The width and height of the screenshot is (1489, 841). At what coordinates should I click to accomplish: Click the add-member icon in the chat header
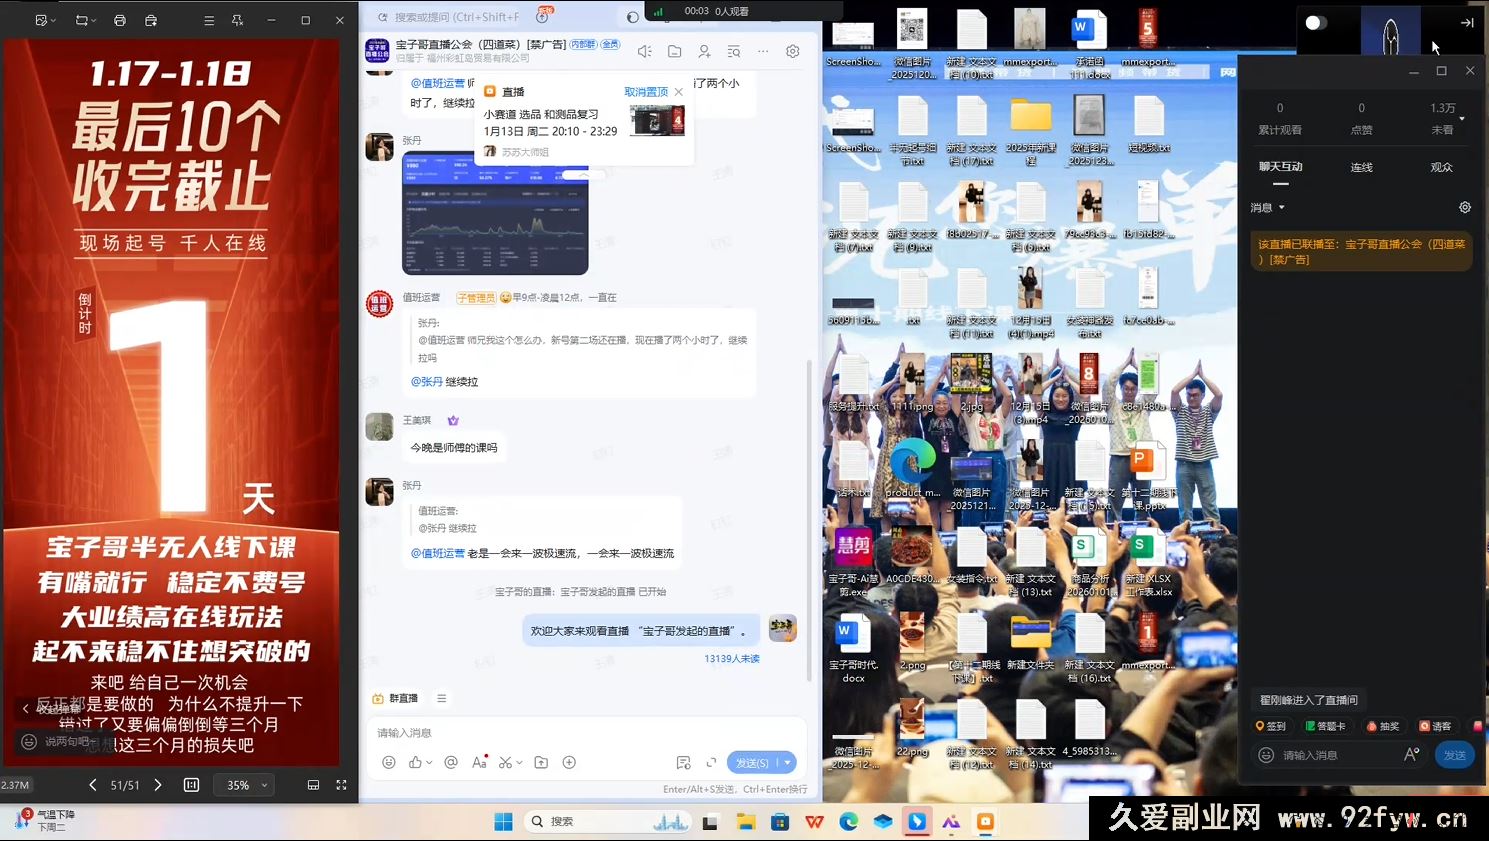coord(704,51)
